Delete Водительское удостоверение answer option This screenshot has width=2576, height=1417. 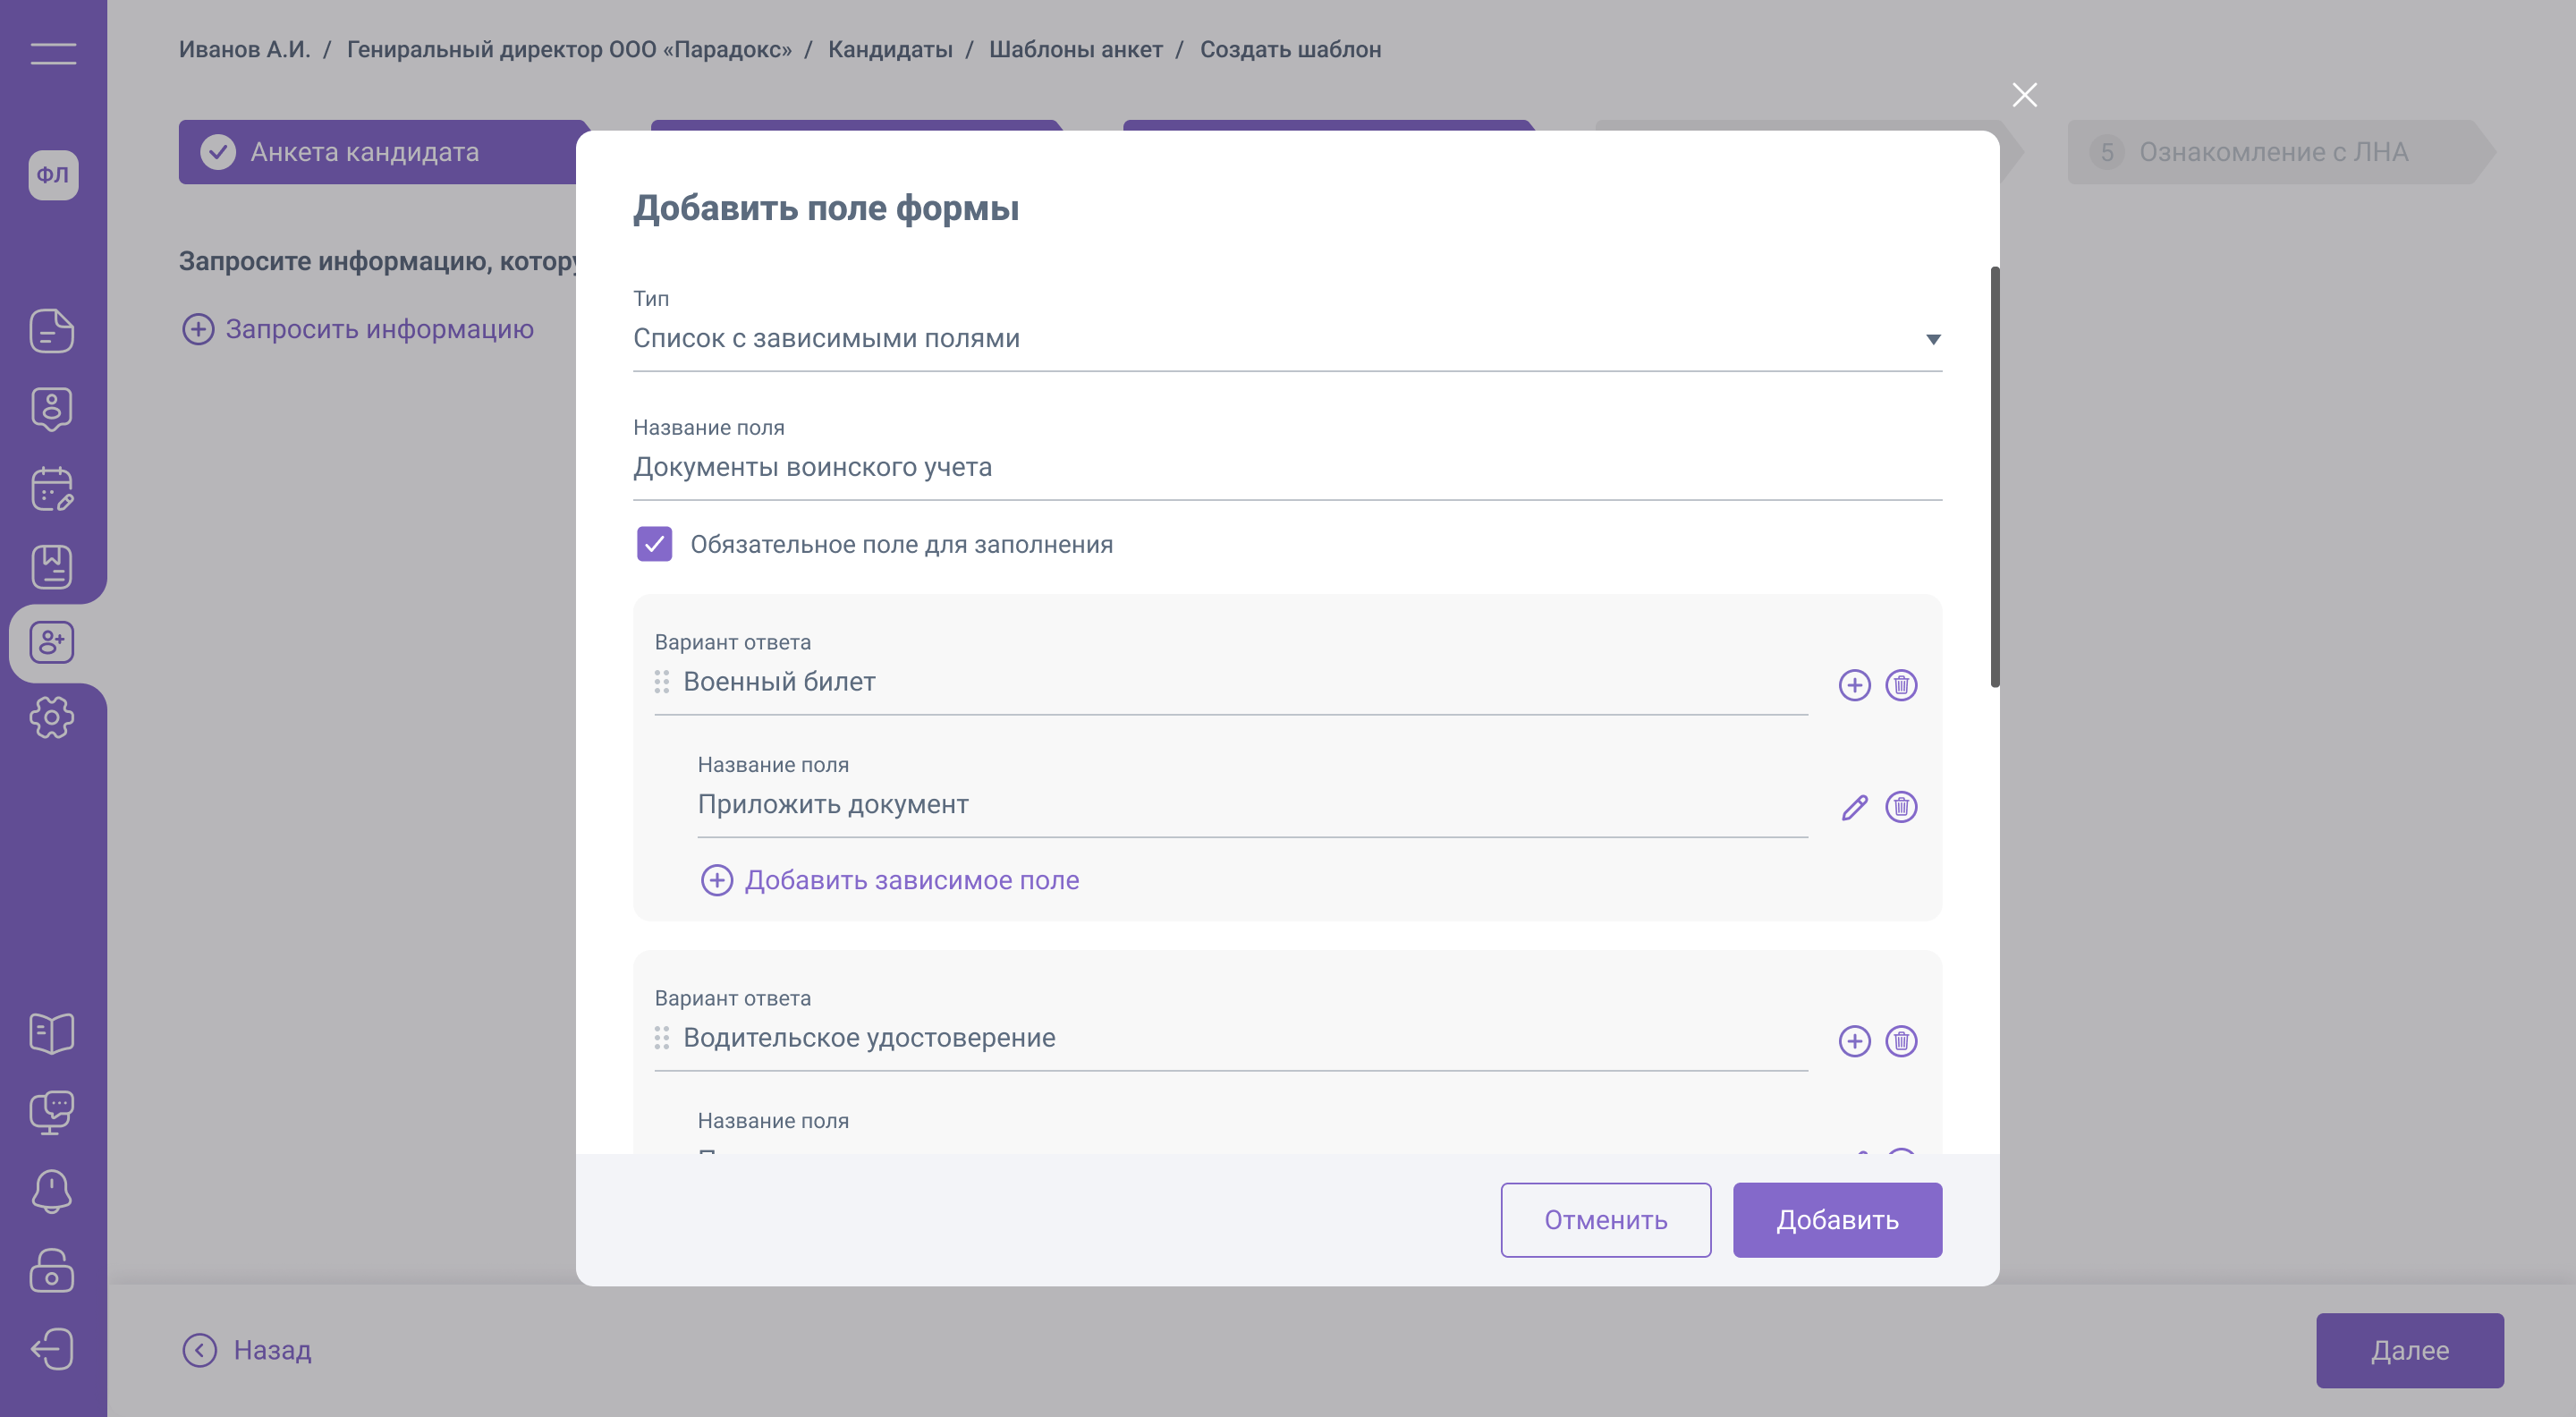pos(1900,1041)
